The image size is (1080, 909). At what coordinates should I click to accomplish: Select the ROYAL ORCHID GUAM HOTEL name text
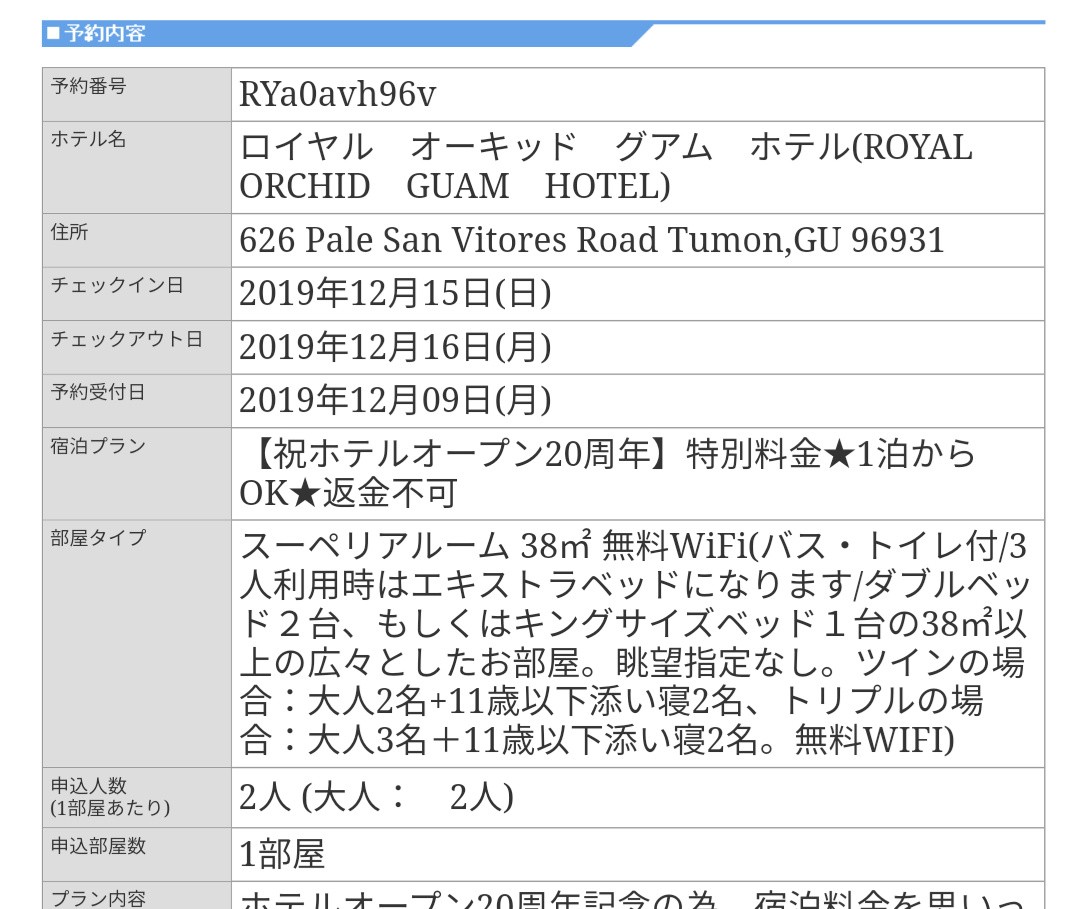[605, 167]
